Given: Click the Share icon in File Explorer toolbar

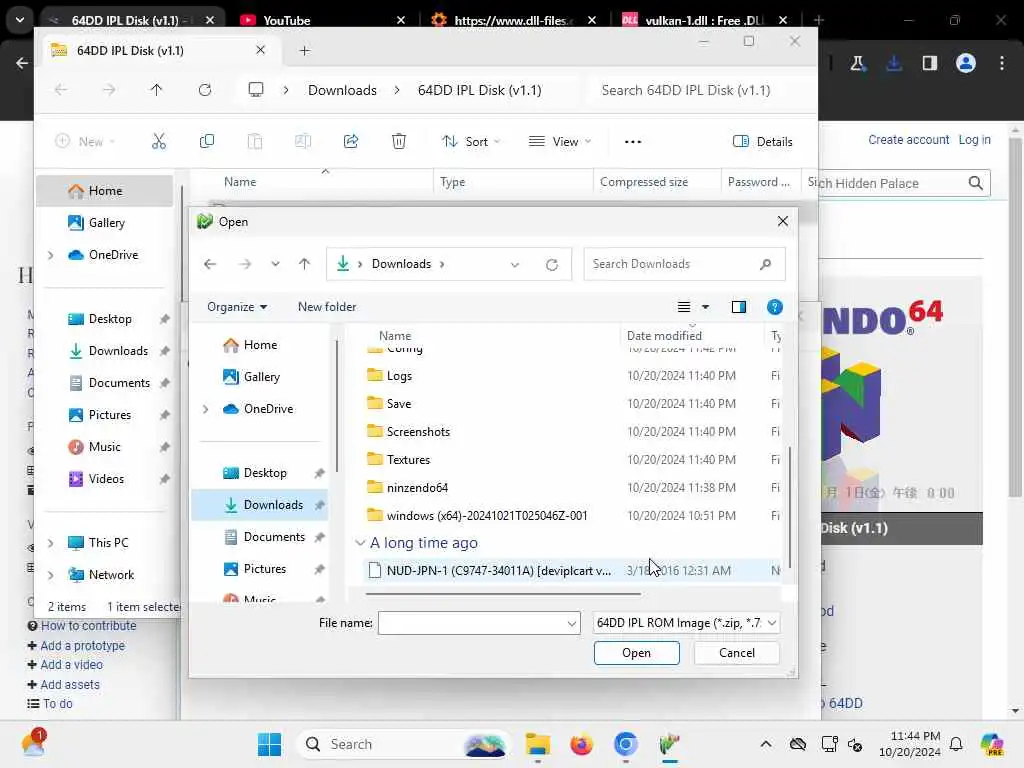Looking at the screenshot, I should pyautogui.click(x=351, y=141).
